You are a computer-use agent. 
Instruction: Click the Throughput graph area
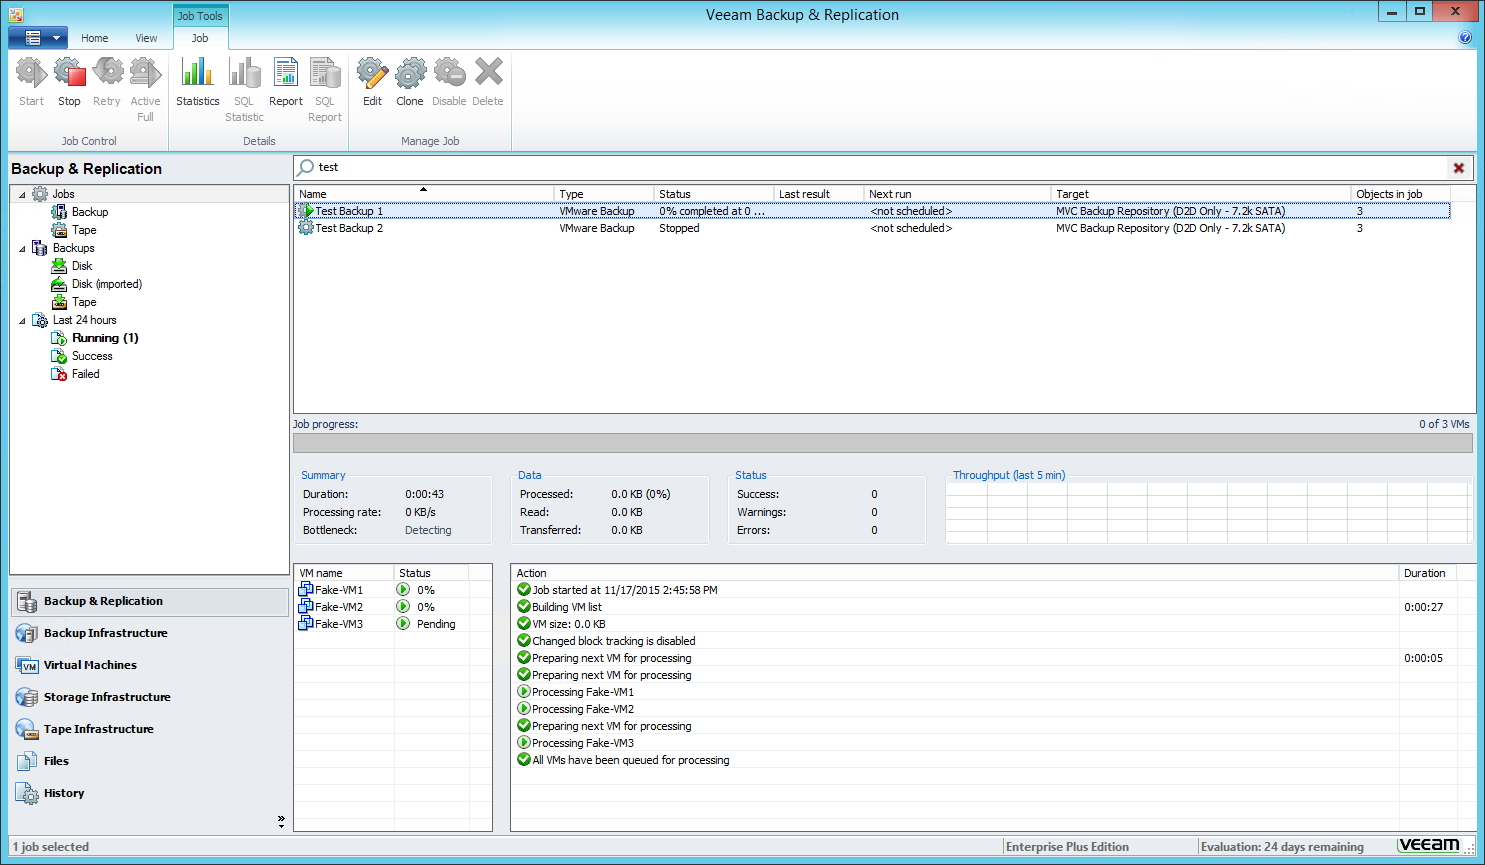pos(1209,513)
